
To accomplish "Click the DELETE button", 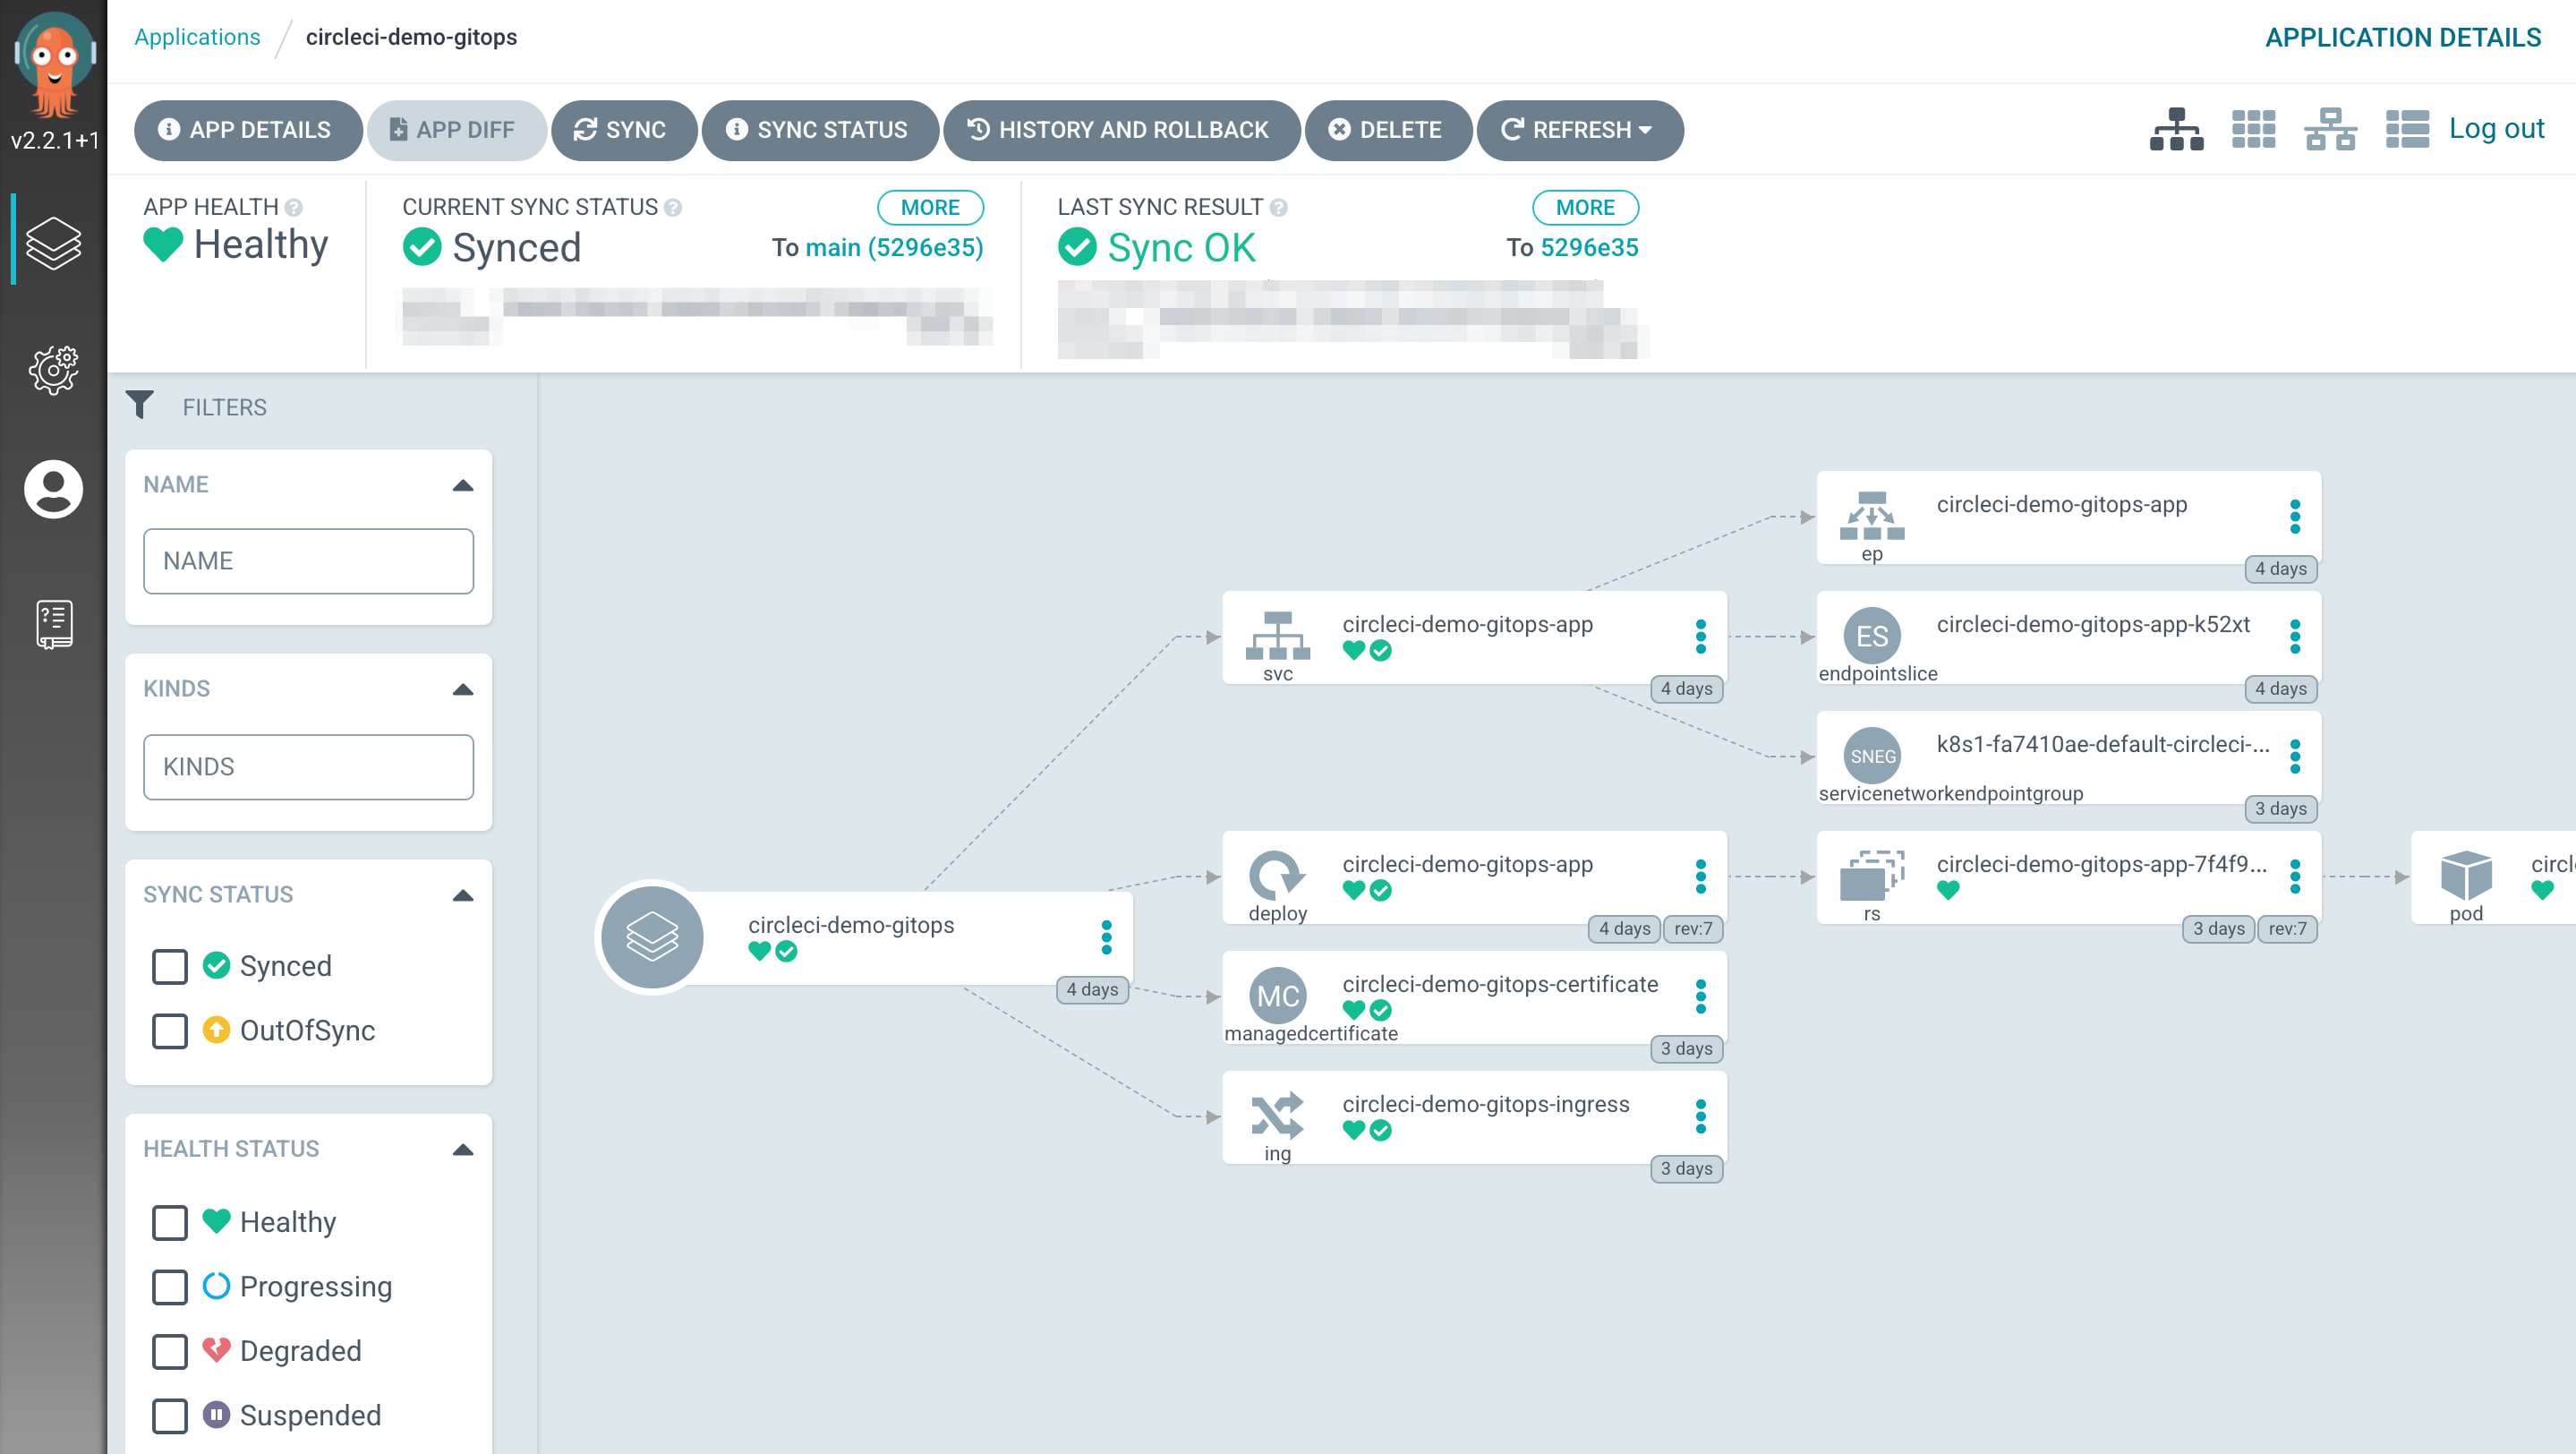I will (1388, 130).
